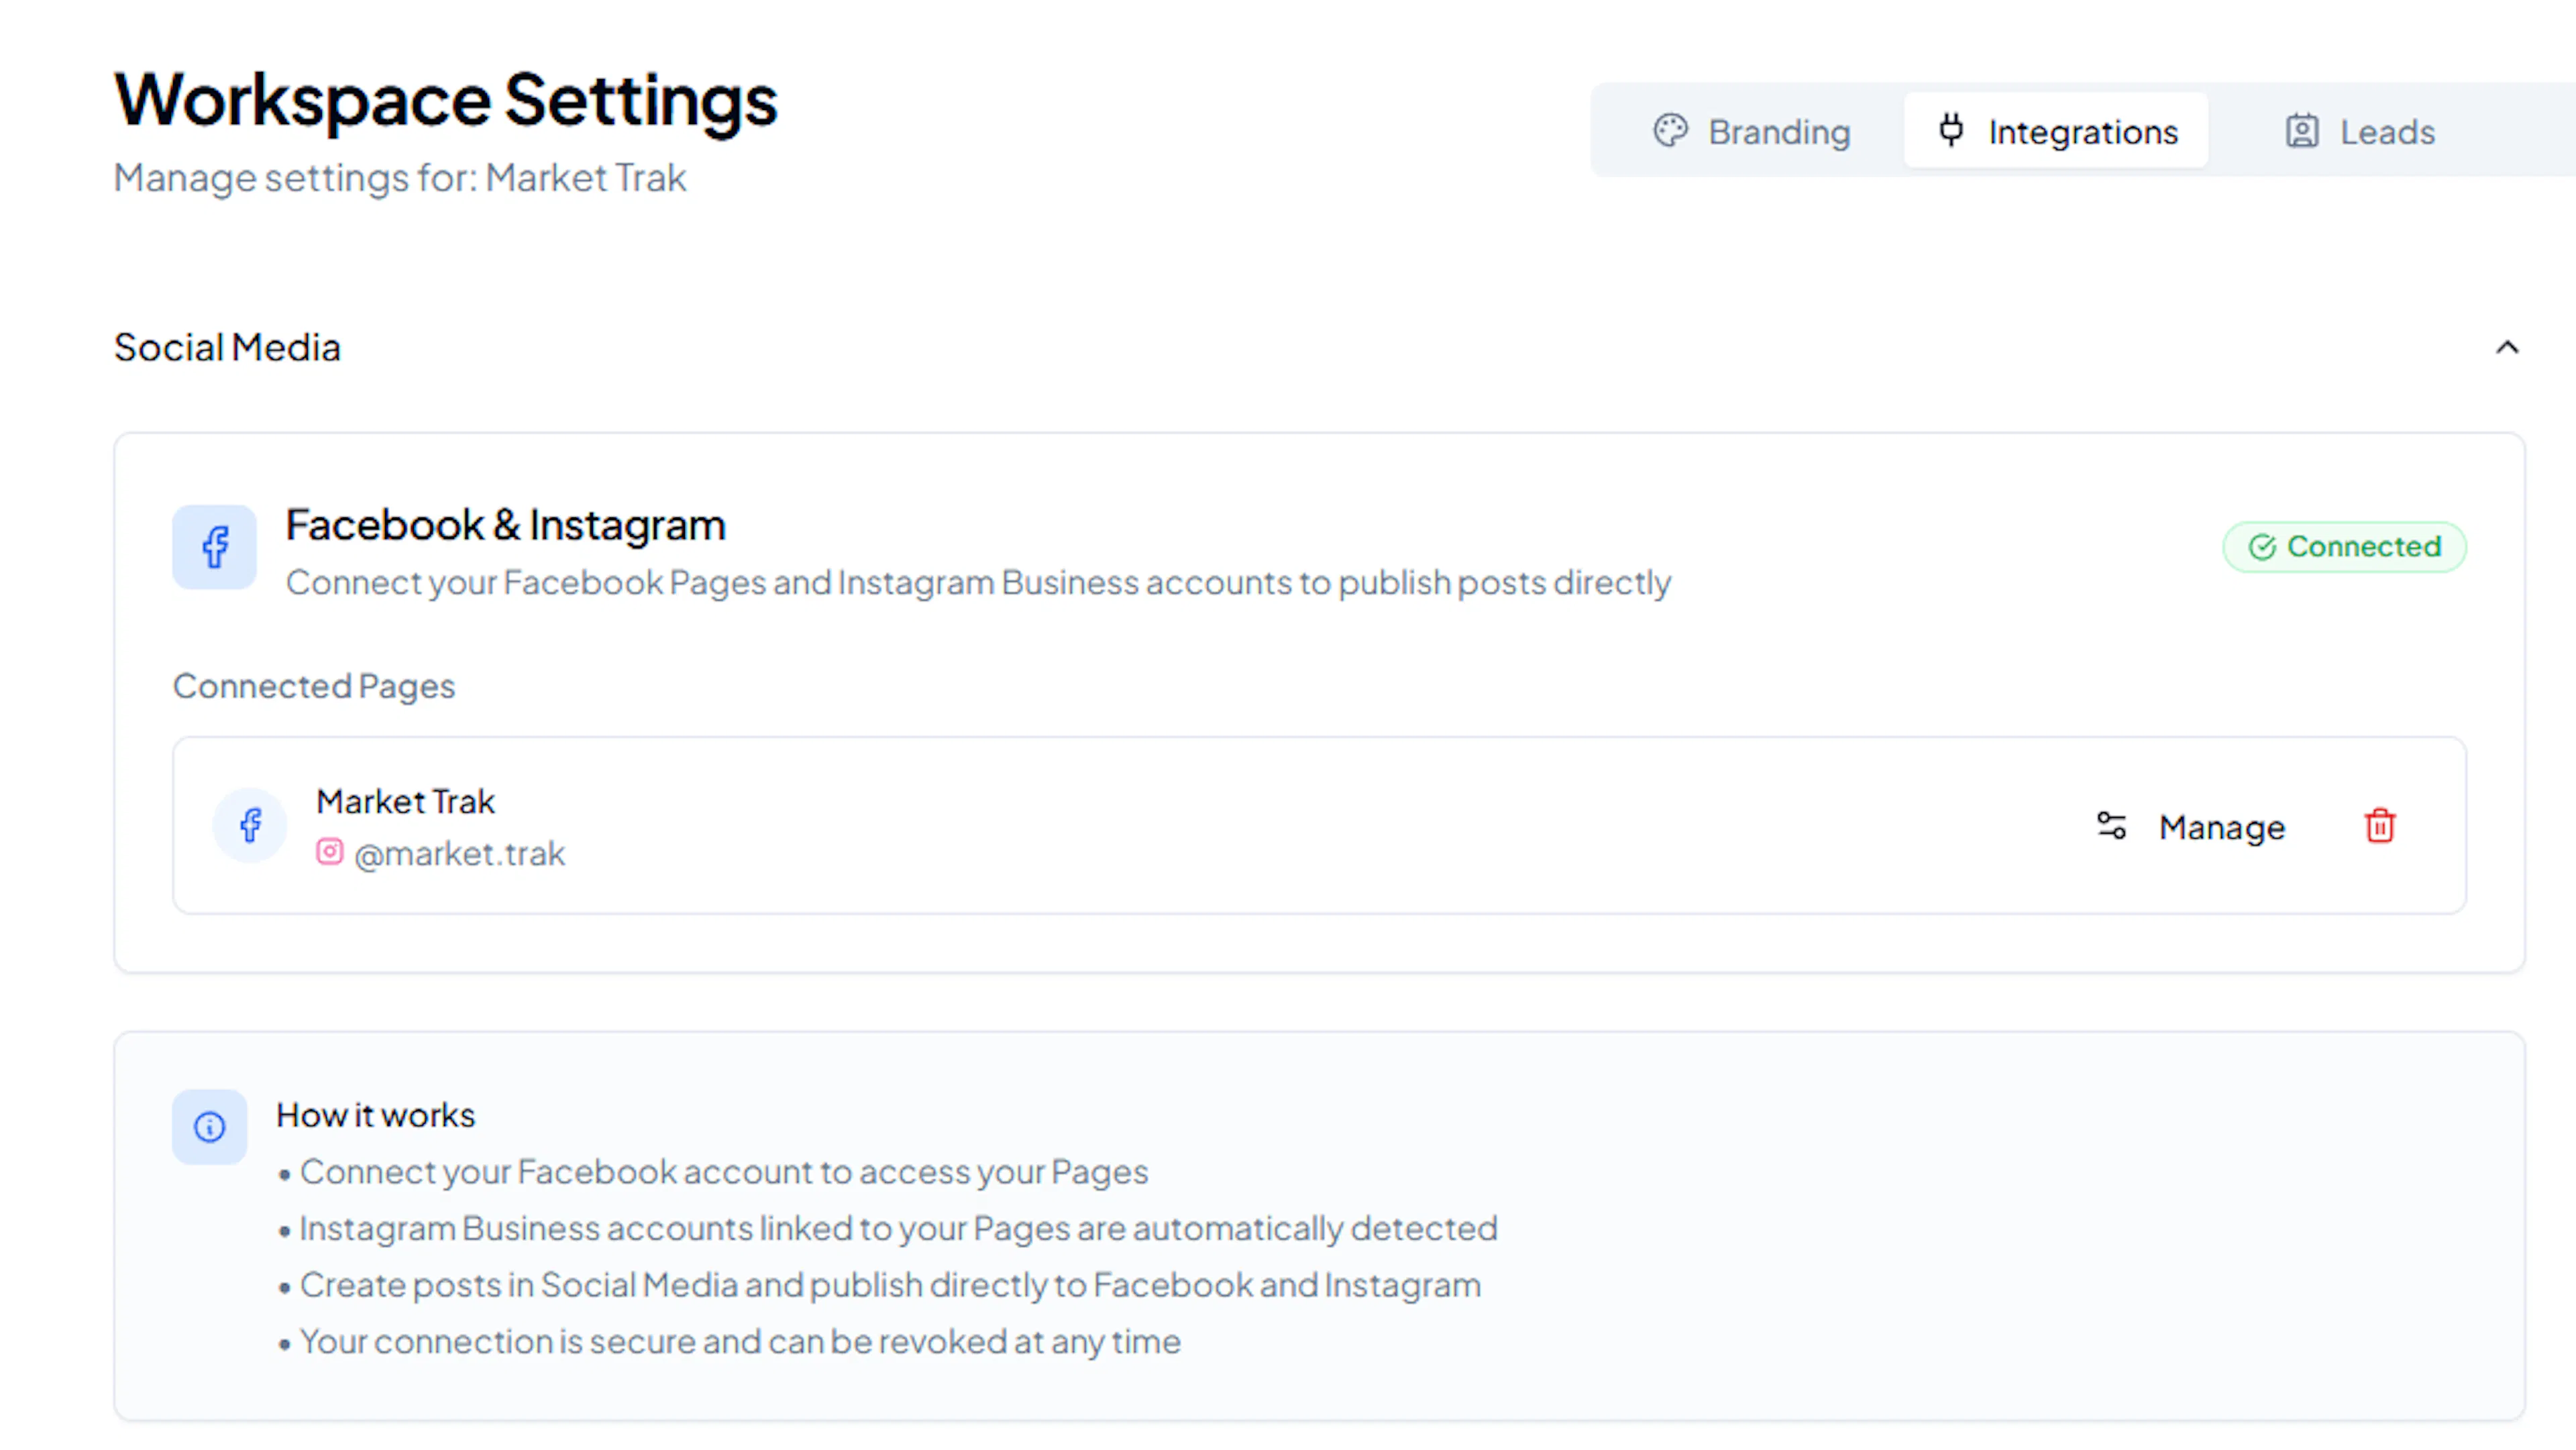Click the green Connected status badge

2344,547
